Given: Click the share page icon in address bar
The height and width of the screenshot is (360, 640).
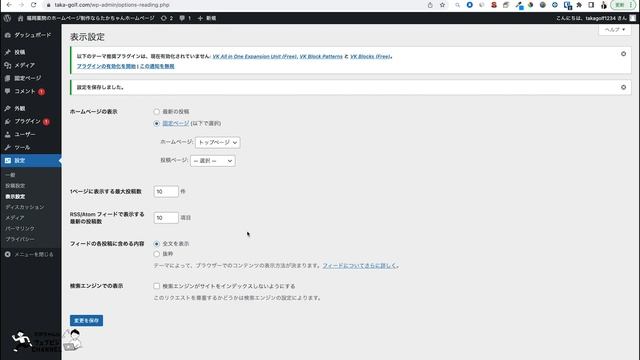Looking at the screenshot, I should (x=430, y=5).
